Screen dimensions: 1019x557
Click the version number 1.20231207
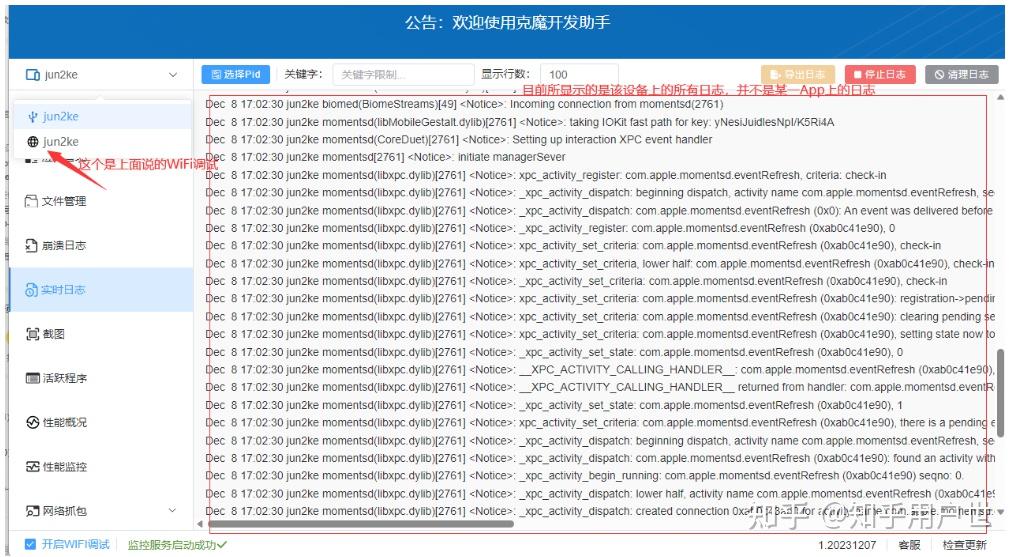(x=847, y=545)
